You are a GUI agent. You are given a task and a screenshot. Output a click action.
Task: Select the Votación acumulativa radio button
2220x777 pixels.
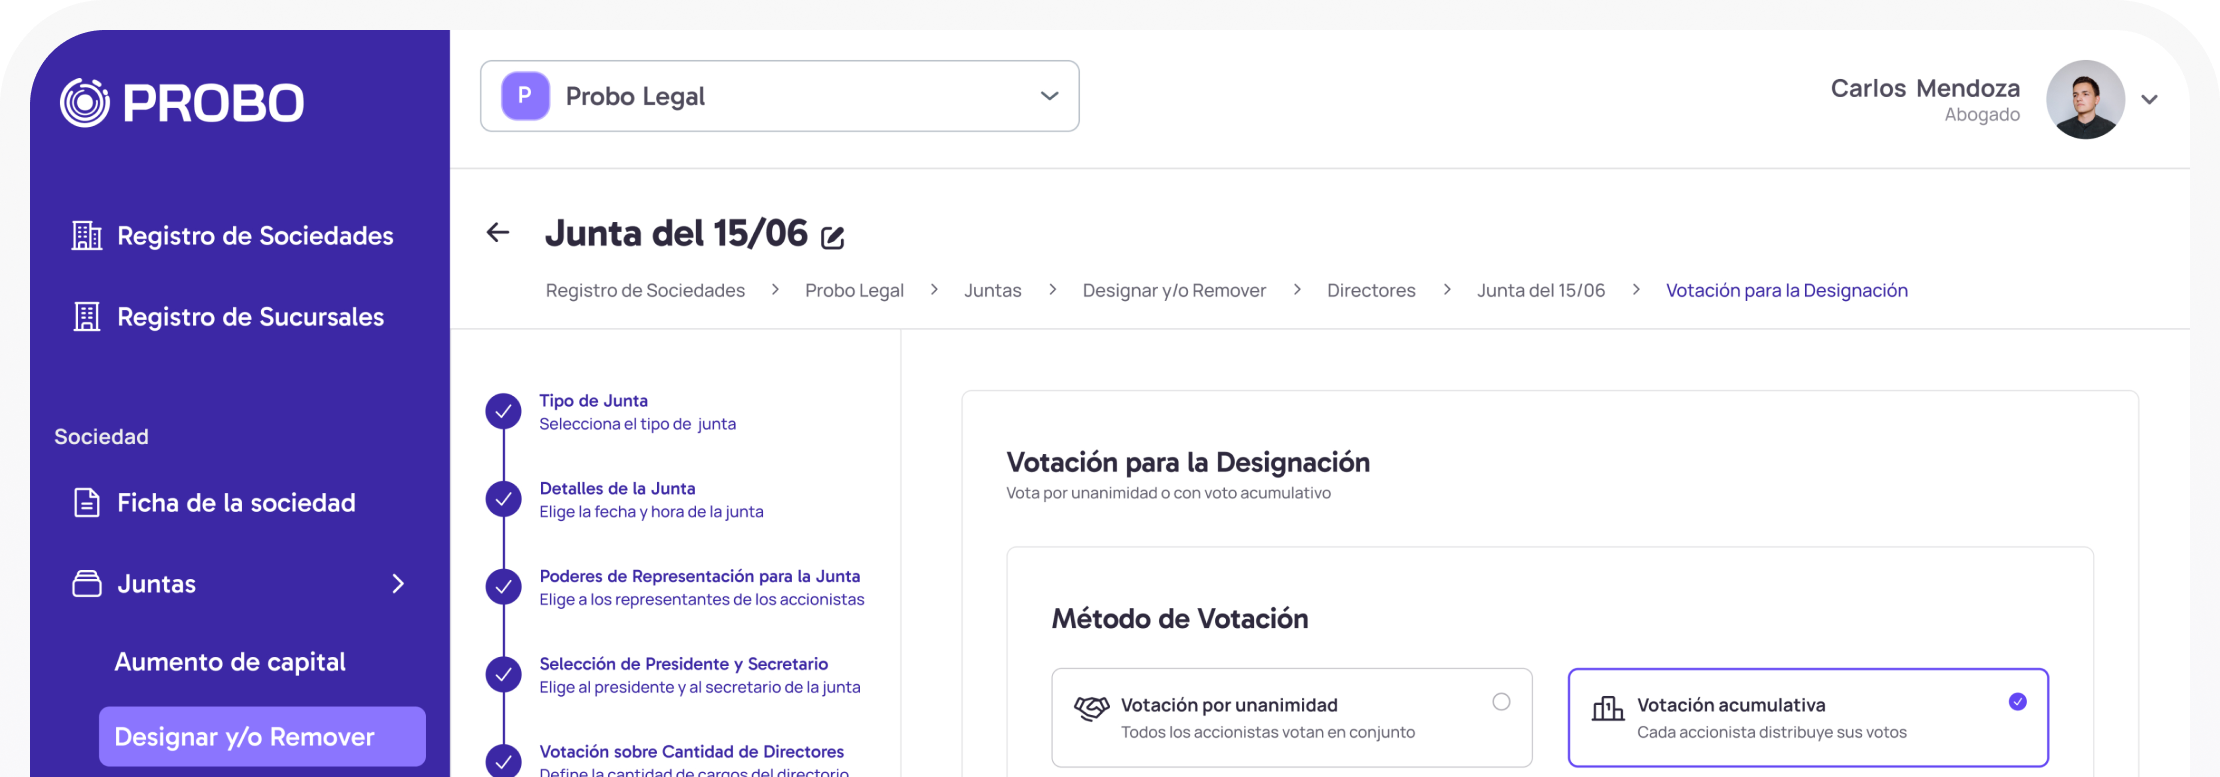(x=2018, y=702)
